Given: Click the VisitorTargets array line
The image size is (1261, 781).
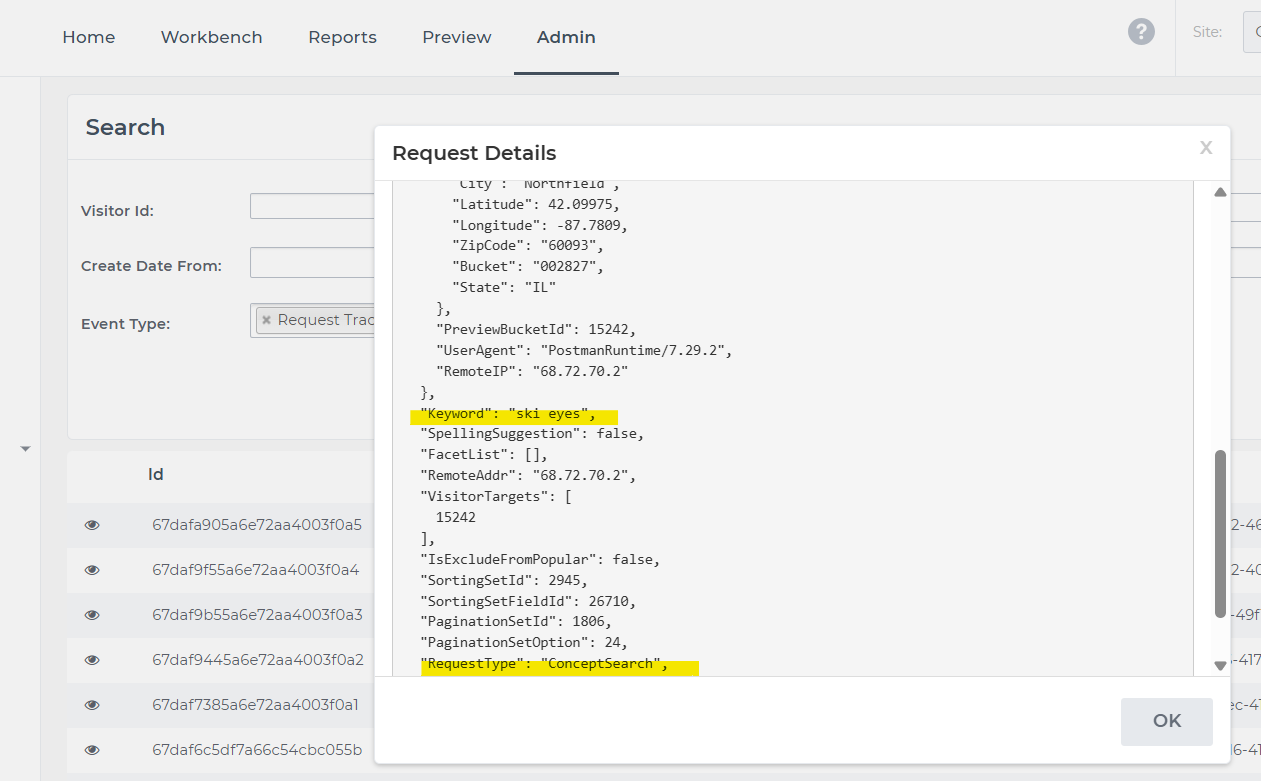Looking at the screenshot, I should [x=496, y=496].
